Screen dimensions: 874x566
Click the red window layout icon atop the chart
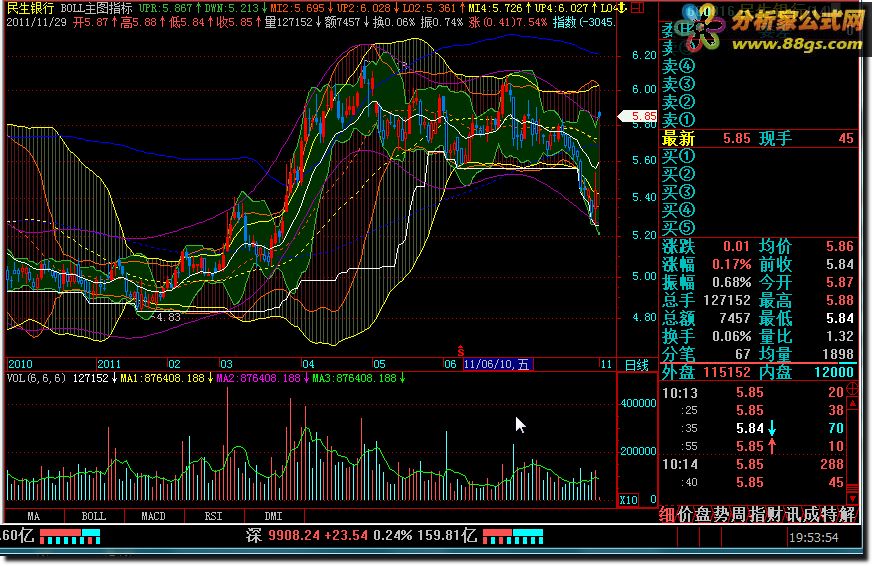[638, 8]
